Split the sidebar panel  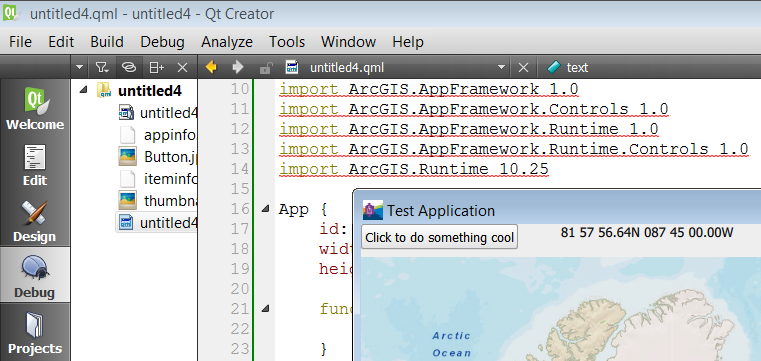tap(156, 67)
